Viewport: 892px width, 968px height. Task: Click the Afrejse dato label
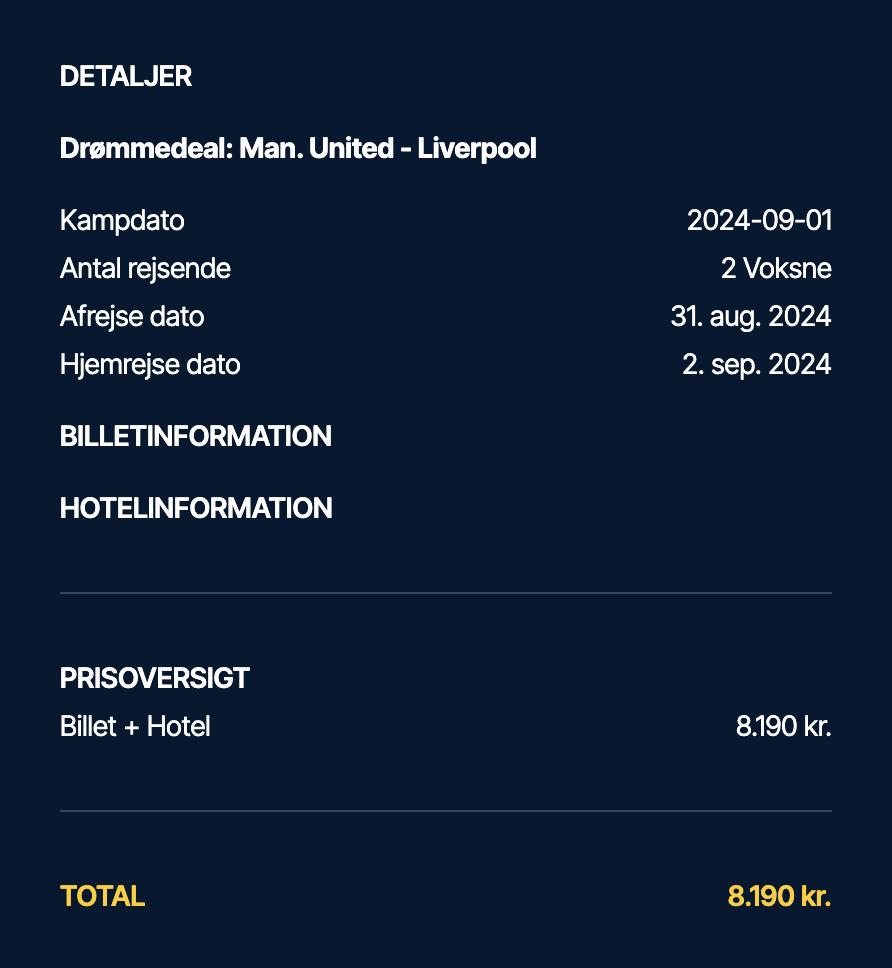[x=132, y=317]
